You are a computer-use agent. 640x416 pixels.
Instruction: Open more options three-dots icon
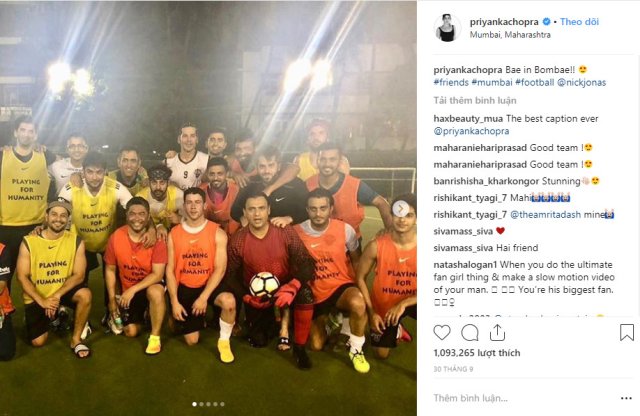pos(626,398)
